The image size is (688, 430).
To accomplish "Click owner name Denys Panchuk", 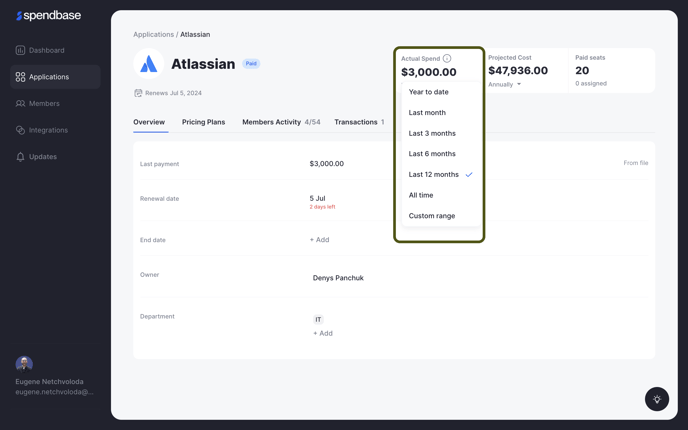I will coord(338,278).
